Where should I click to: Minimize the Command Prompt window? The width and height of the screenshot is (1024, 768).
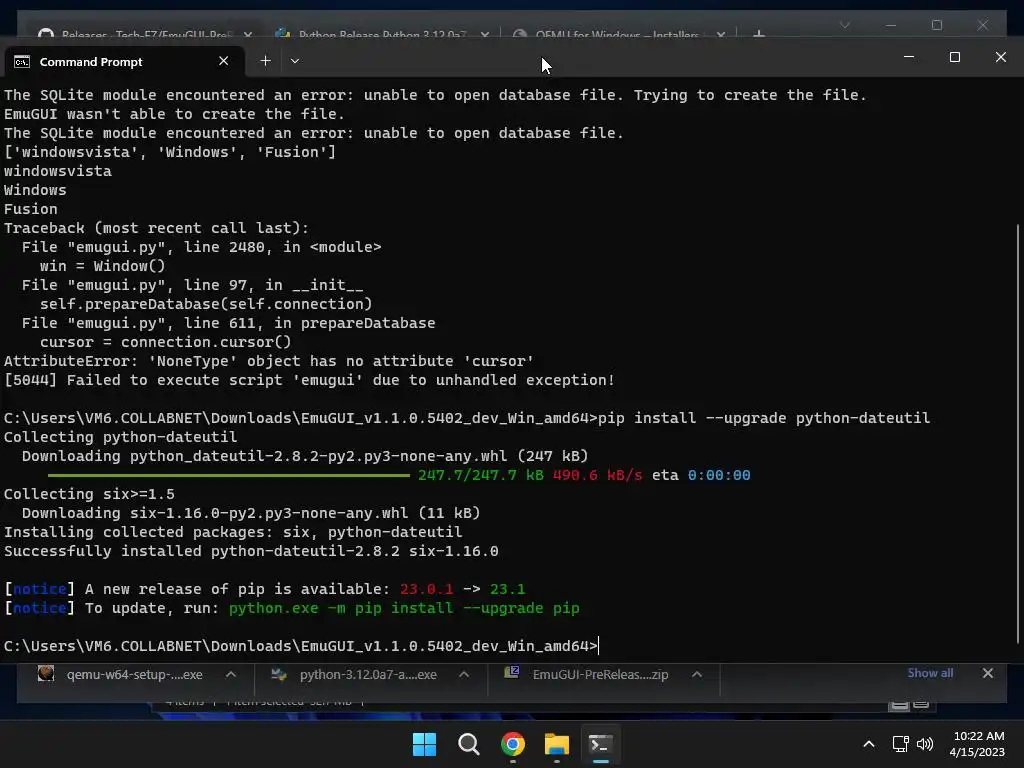point(908,57)
